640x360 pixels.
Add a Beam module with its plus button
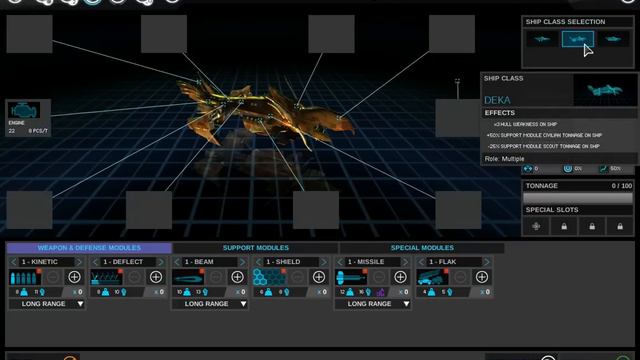pos(237,277)
